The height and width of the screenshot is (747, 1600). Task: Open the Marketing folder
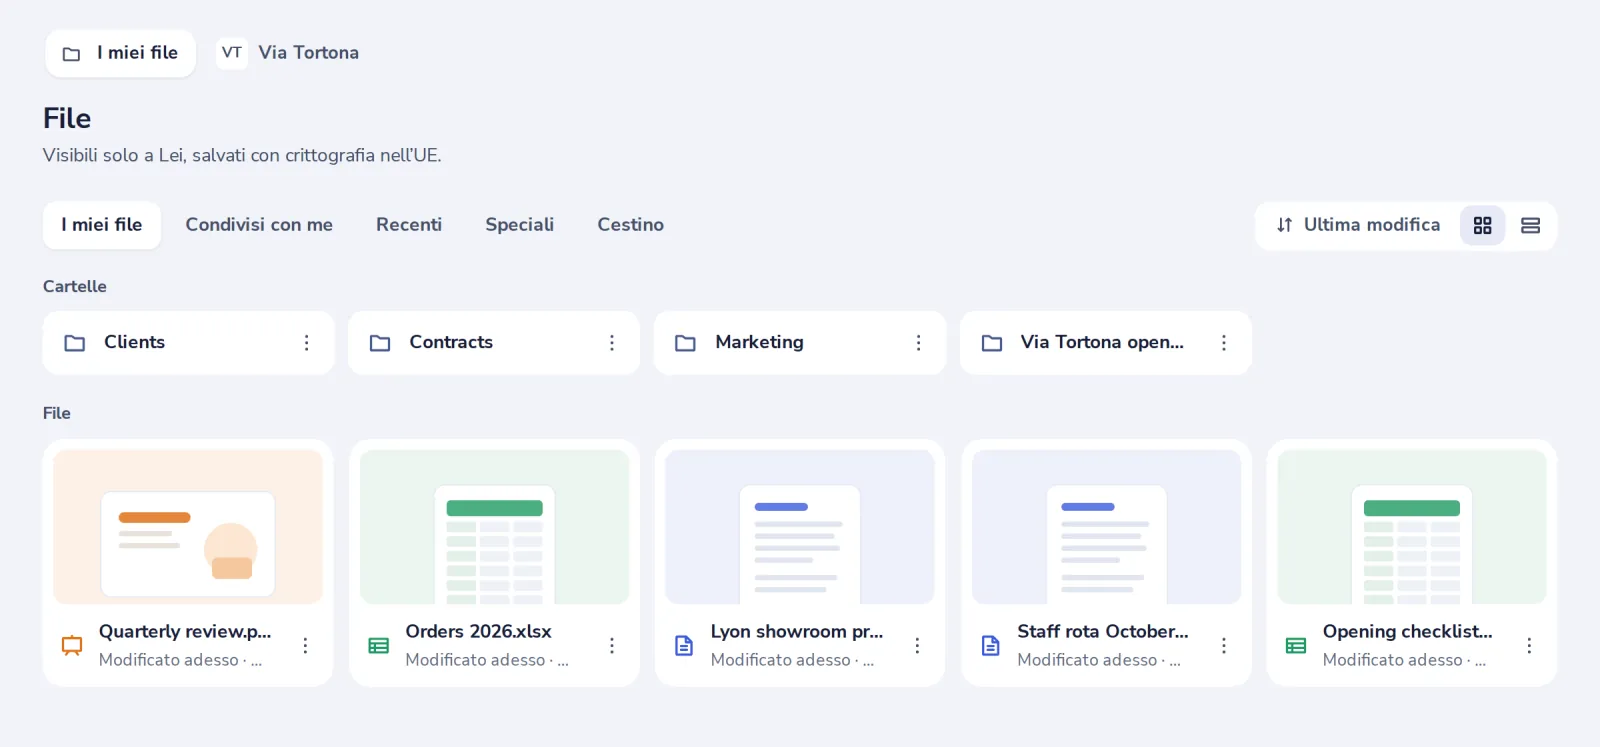point(800,343)
